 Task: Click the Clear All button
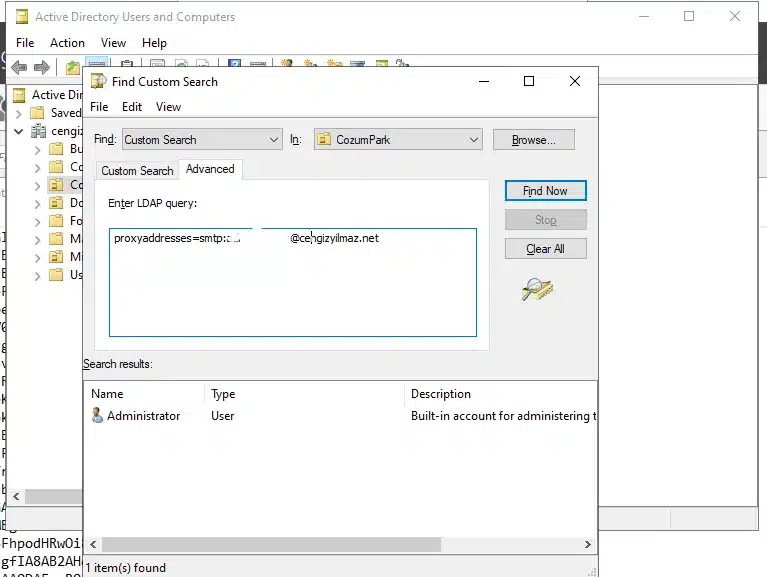point(545,249)
